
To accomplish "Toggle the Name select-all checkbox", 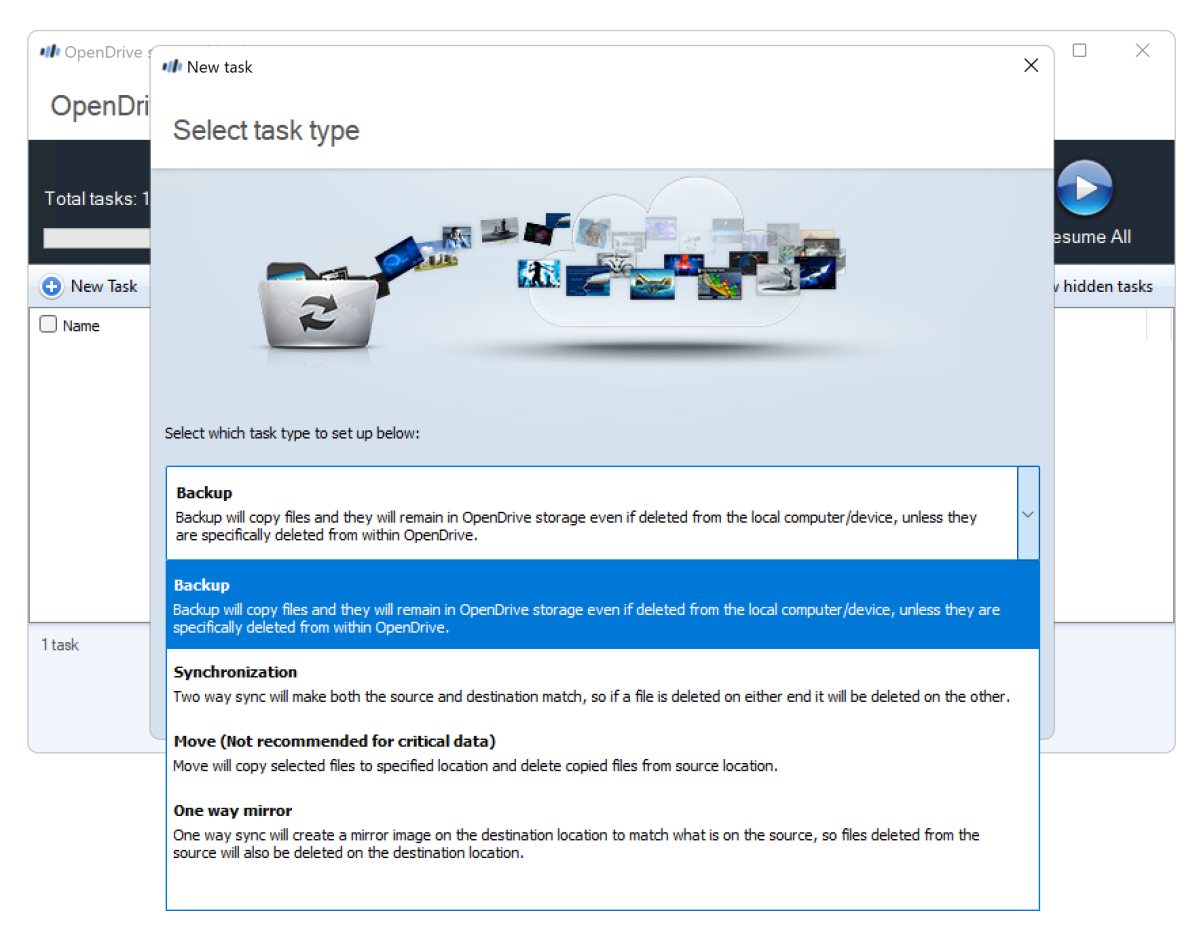I will (x=48, y=325).
